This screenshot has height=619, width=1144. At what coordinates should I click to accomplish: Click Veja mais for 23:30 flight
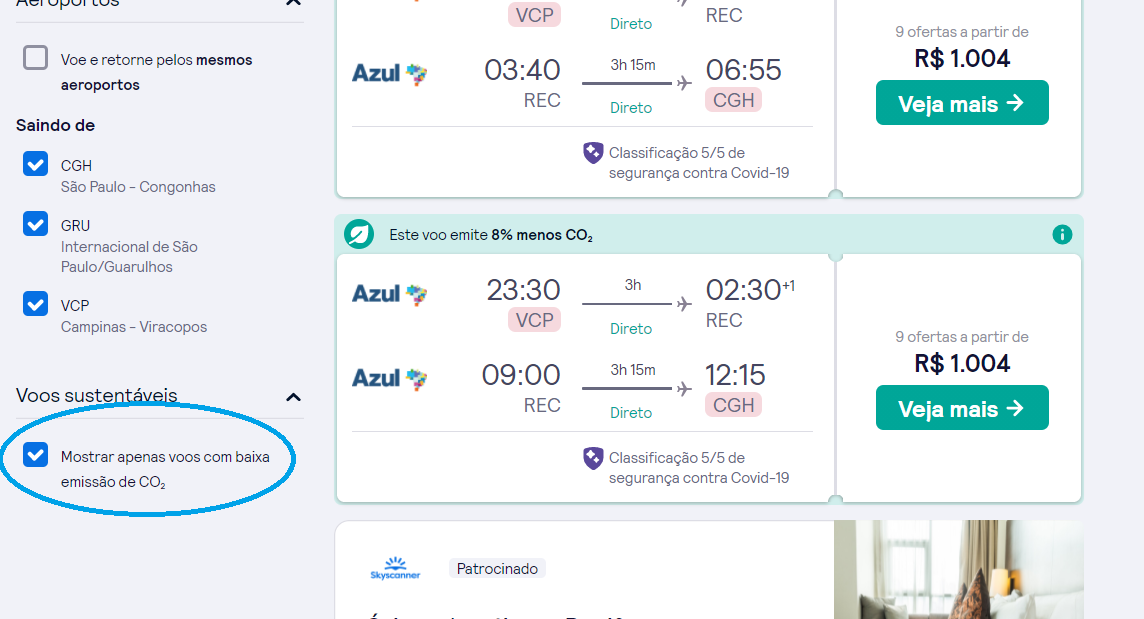[961, 408]
